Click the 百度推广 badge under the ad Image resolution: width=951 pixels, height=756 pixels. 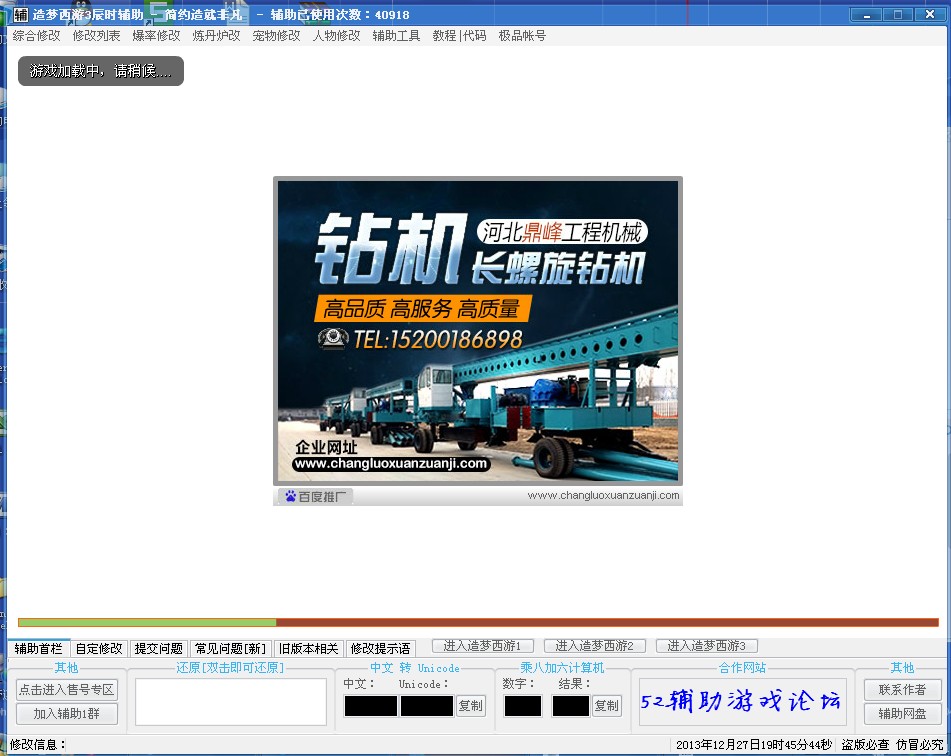316,496
